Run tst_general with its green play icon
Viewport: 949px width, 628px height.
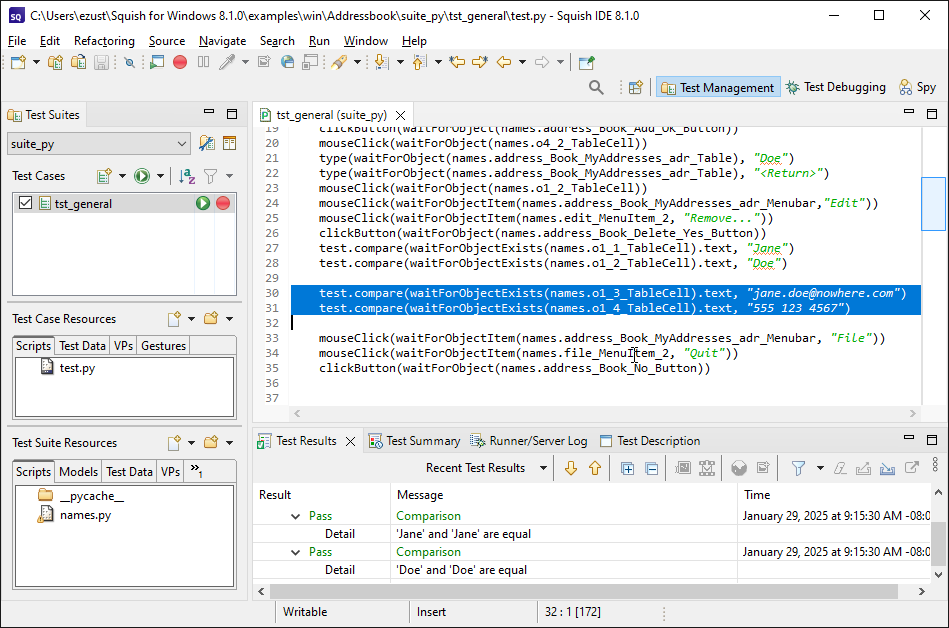click(203, 203)
